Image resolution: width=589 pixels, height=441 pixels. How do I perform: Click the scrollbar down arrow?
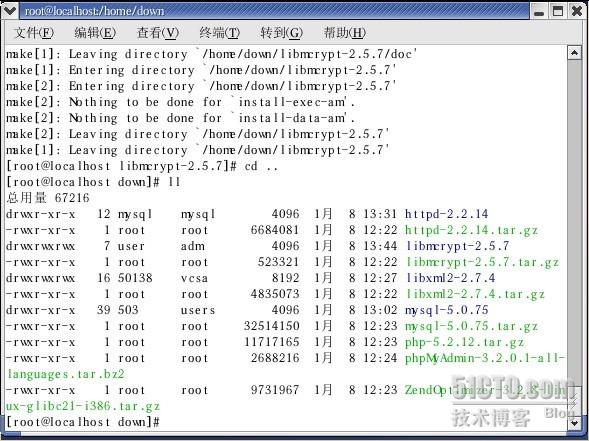[574, 423]
